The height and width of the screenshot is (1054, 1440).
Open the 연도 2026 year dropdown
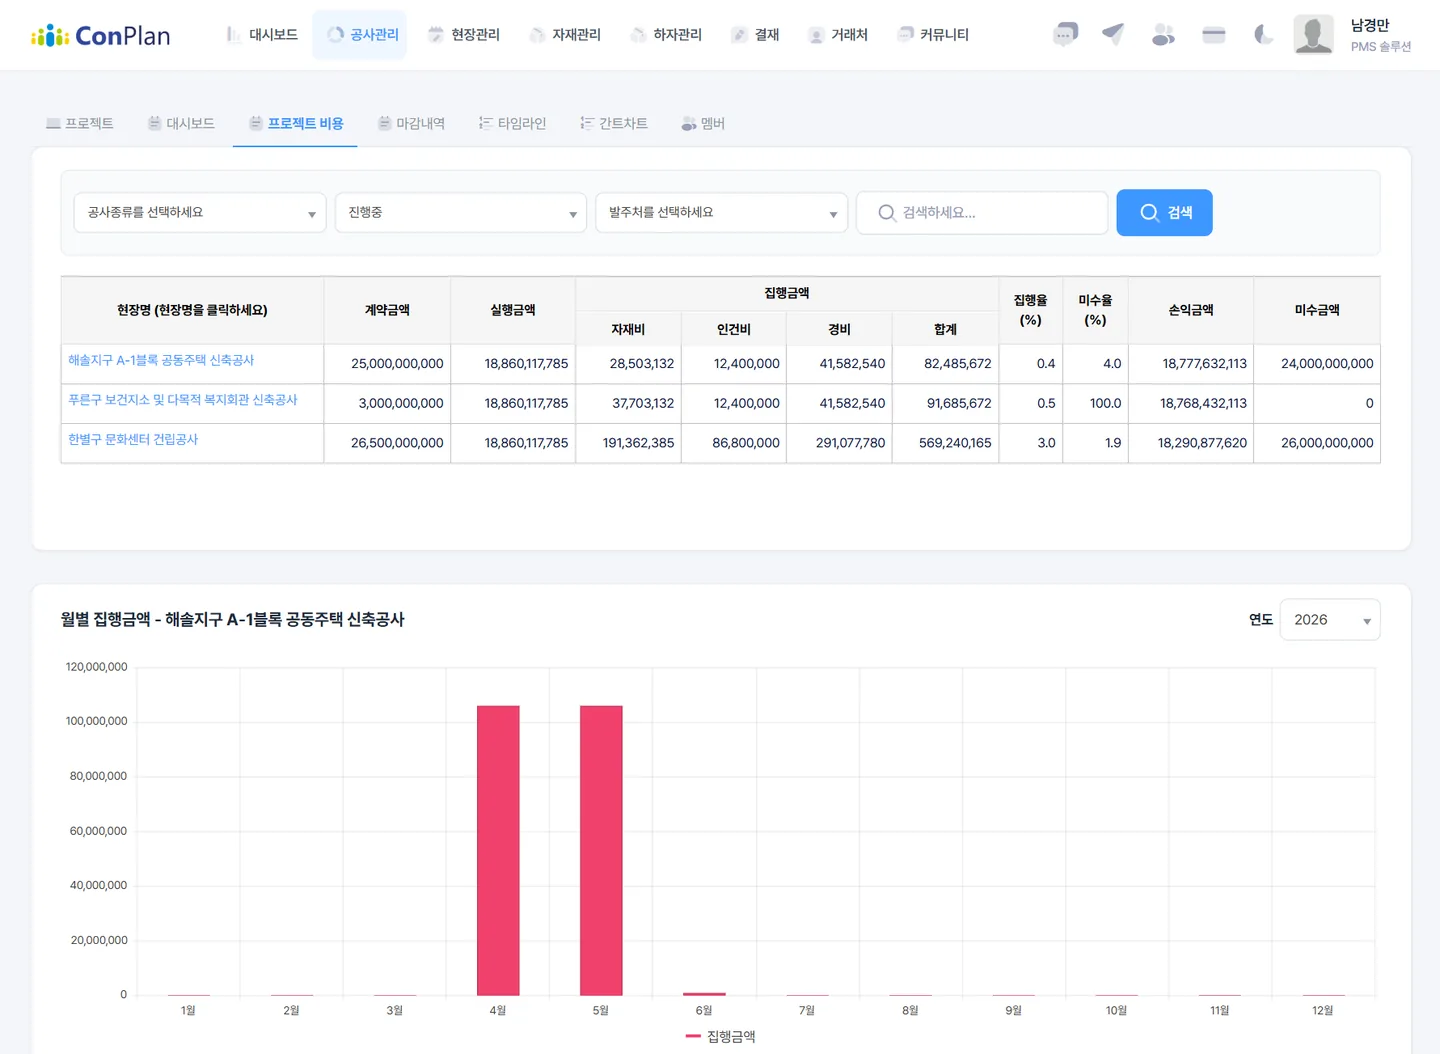[1330, 620]
